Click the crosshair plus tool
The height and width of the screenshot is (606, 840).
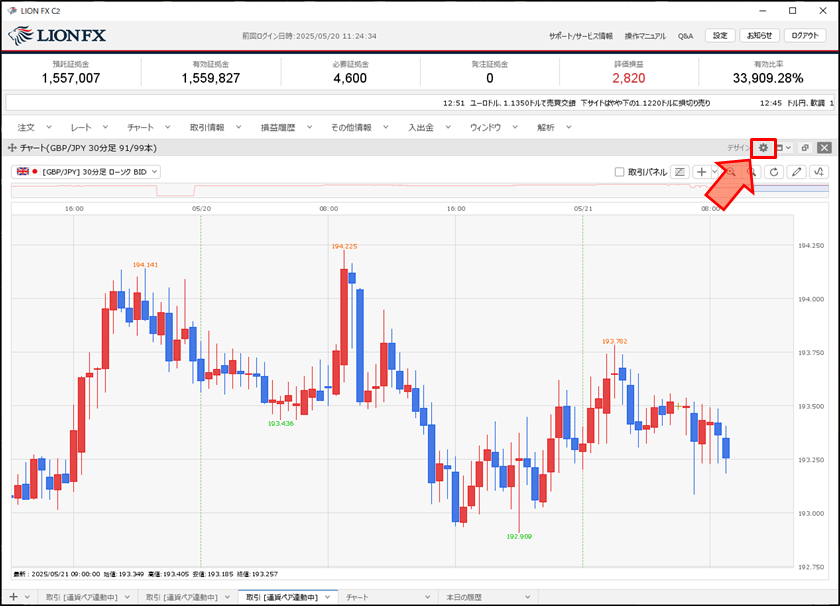point(702,172)
